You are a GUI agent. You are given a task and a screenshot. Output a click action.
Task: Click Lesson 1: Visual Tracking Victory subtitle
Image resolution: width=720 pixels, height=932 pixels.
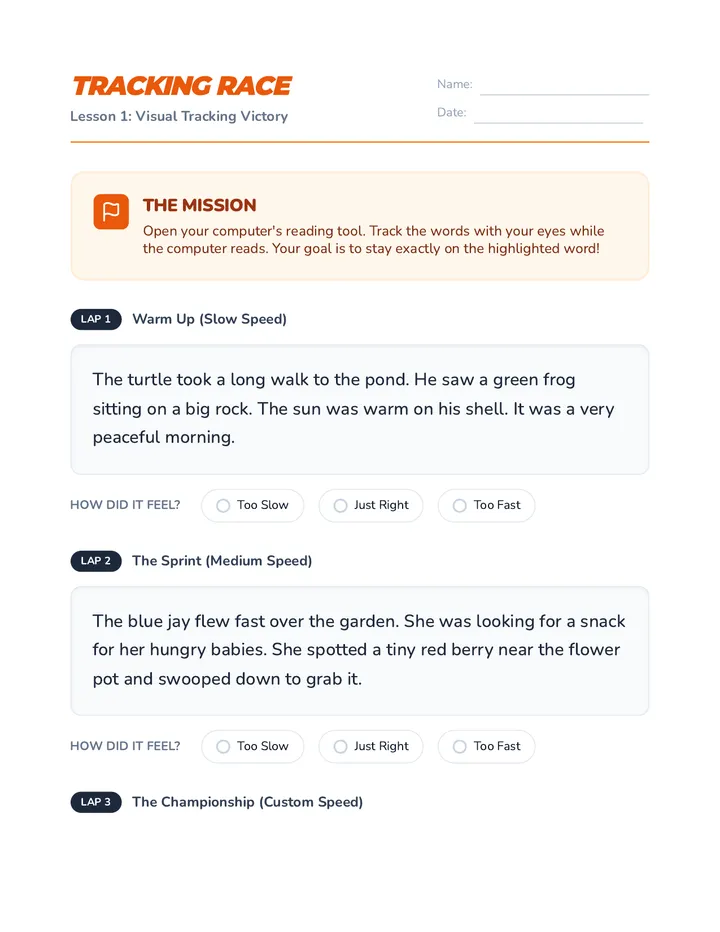pyautogui.click(x=179, y=116)
